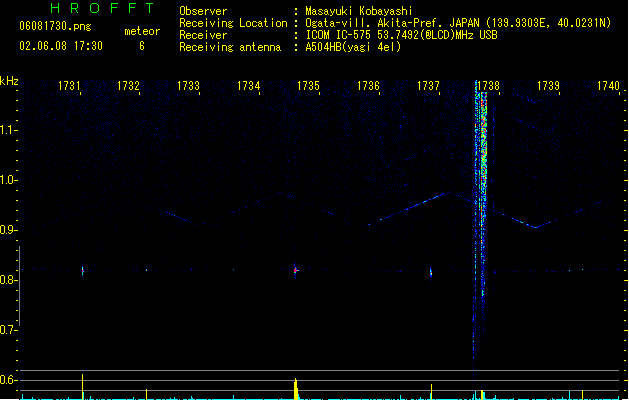Viewport: 629px width, 400px height.
Task: Click the yellow power spike below 1737
Action: tap(431, 392)
